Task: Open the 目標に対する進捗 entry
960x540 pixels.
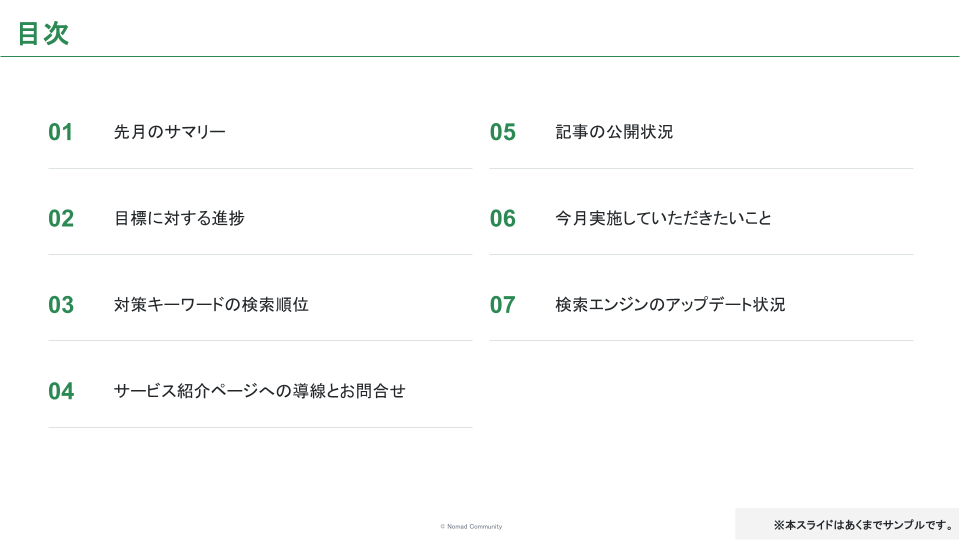Action: point(179,218)
